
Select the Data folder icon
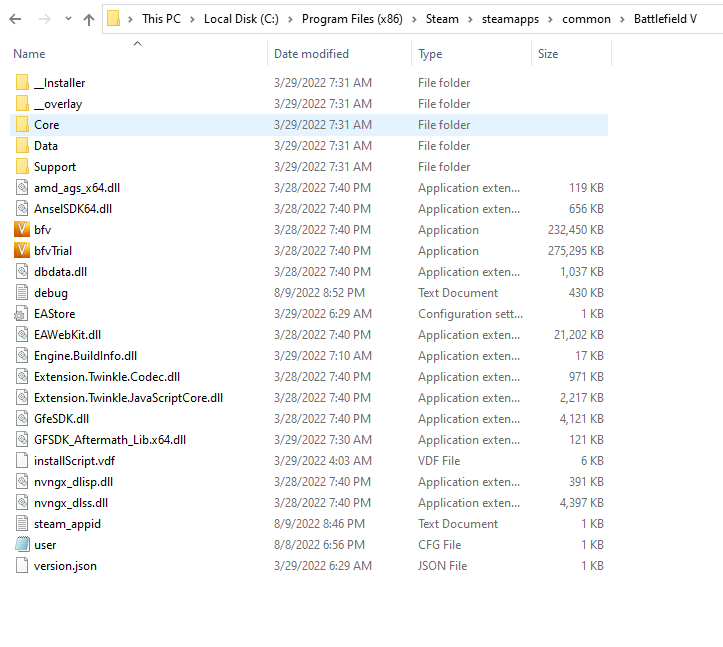(22, 145)
